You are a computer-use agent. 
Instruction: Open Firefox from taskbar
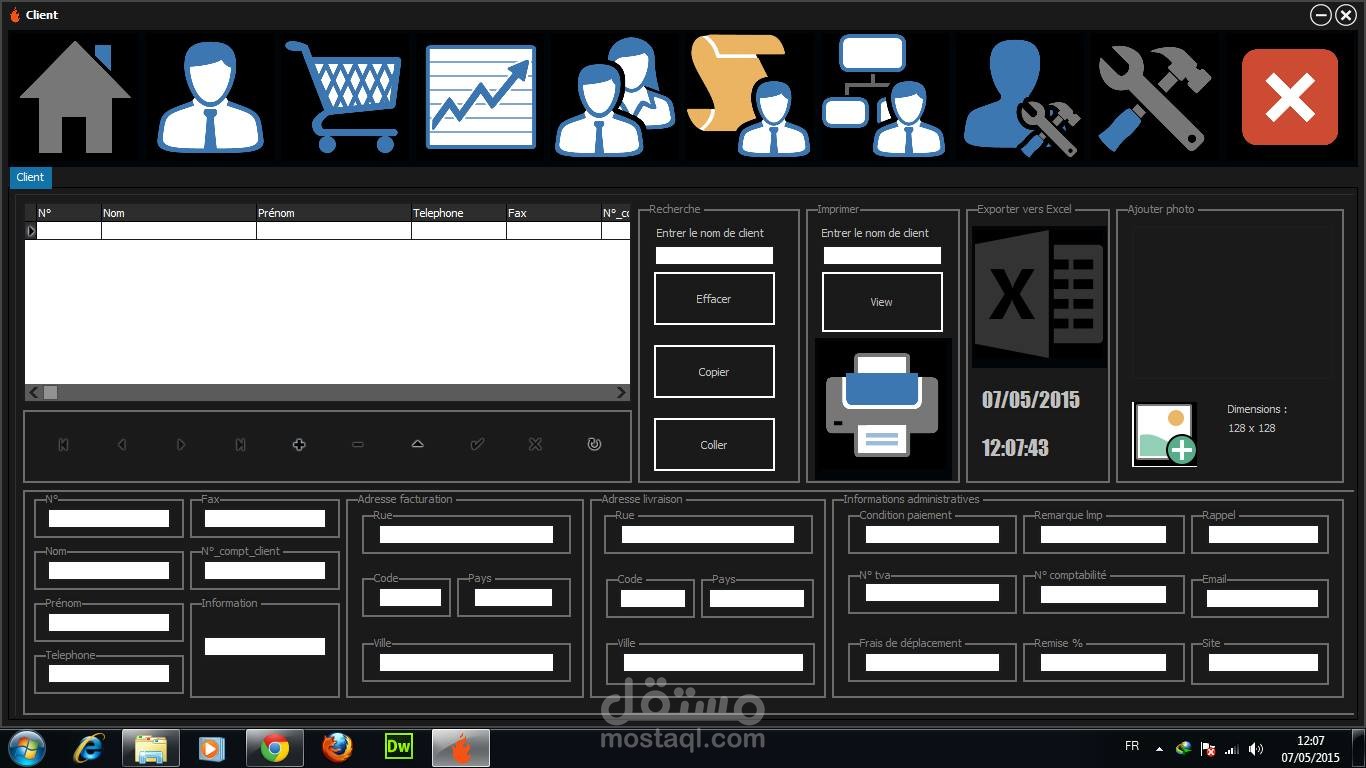337,747
